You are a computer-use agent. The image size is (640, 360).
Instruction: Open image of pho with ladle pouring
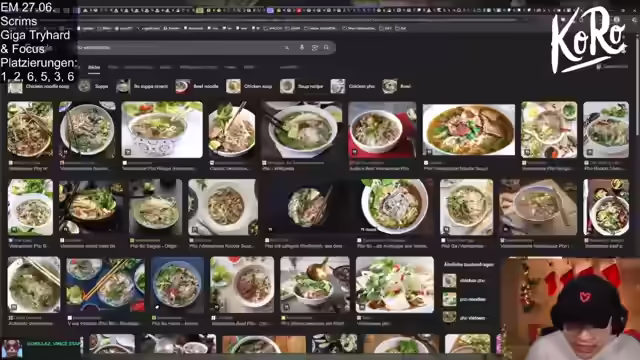tap(315, 284)
